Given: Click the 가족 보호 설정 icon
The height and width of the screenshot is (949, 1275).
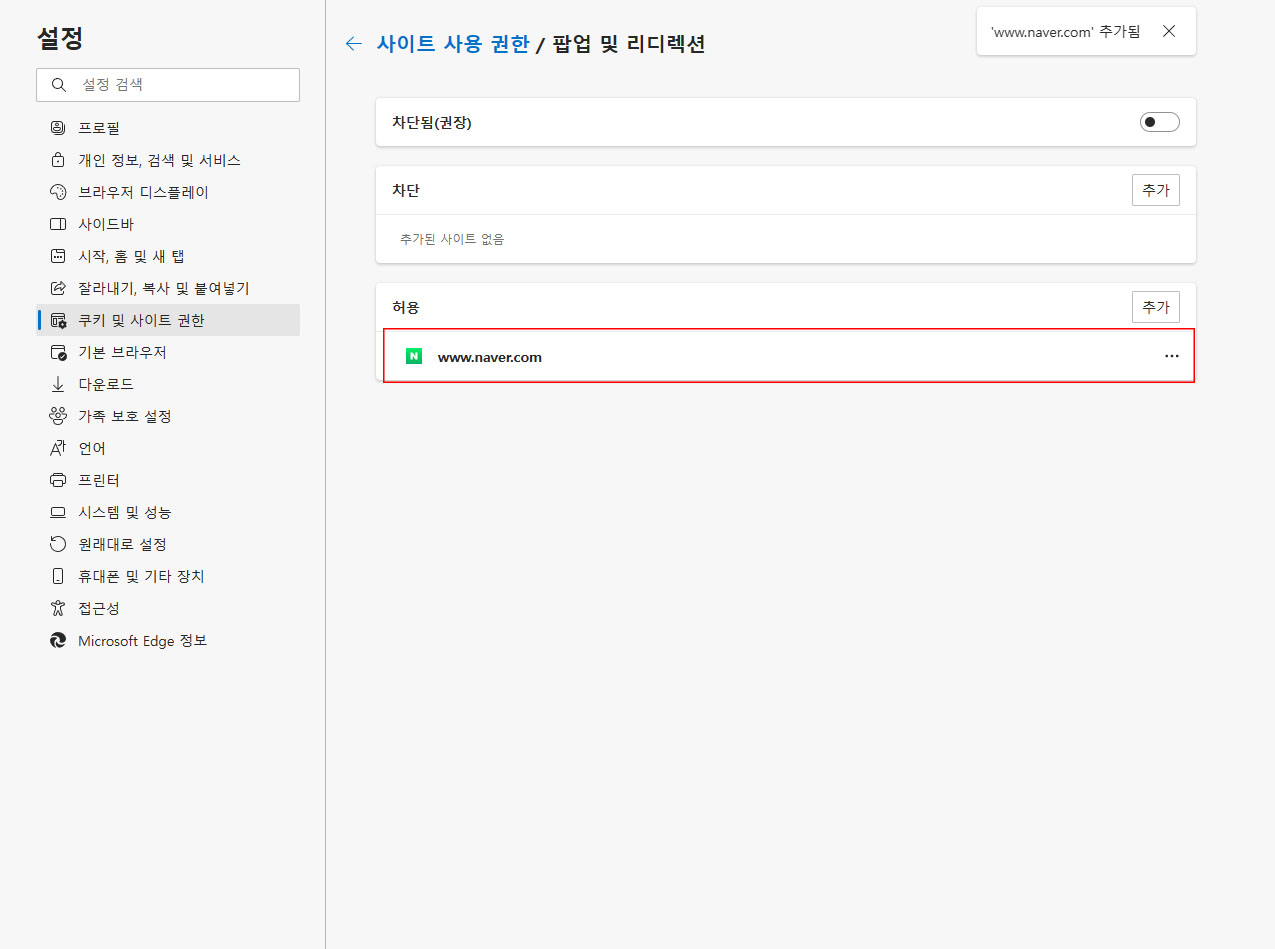Looking at the screenshot, I should [58, 416].
